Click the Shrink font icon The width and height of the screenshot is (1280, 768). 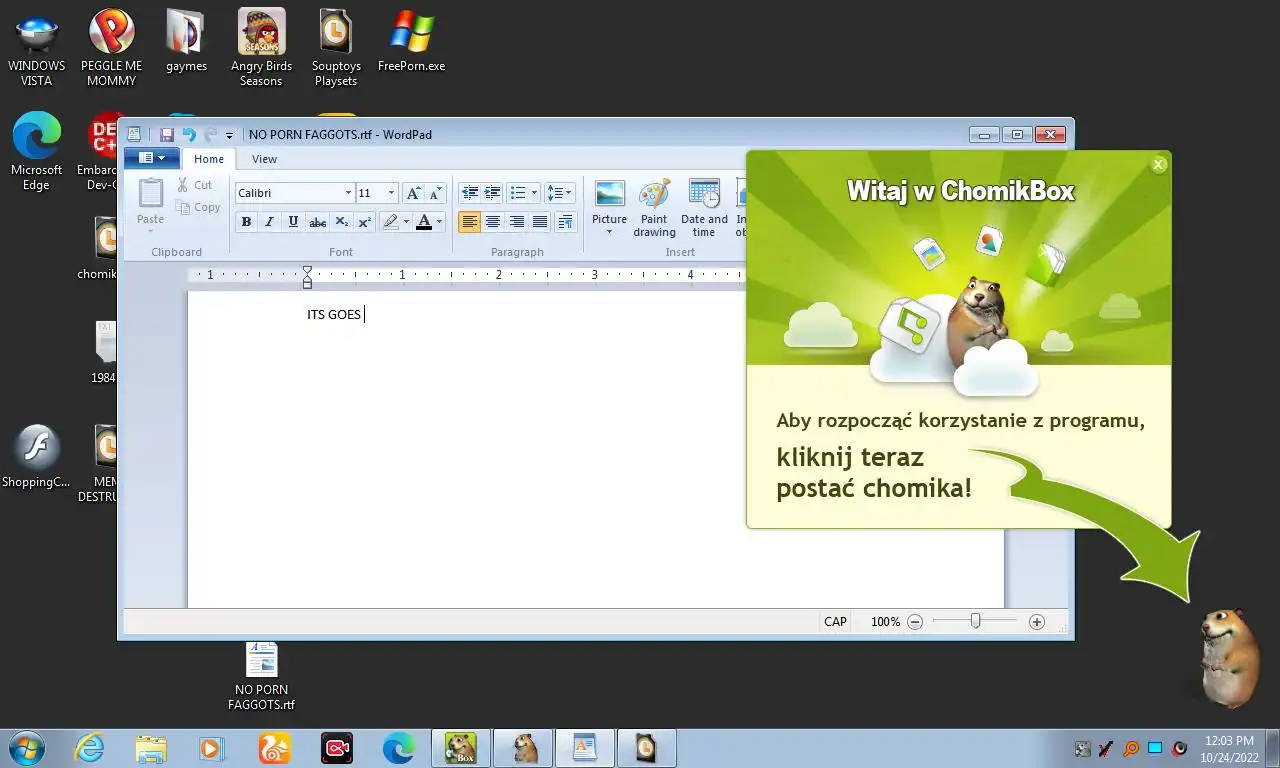click(435, 193)
